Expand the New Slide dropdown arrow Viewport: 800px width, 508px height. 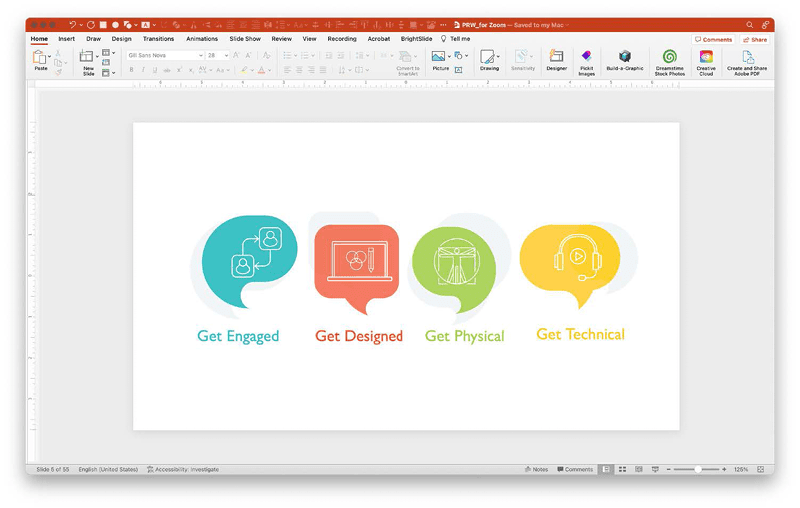97,56
